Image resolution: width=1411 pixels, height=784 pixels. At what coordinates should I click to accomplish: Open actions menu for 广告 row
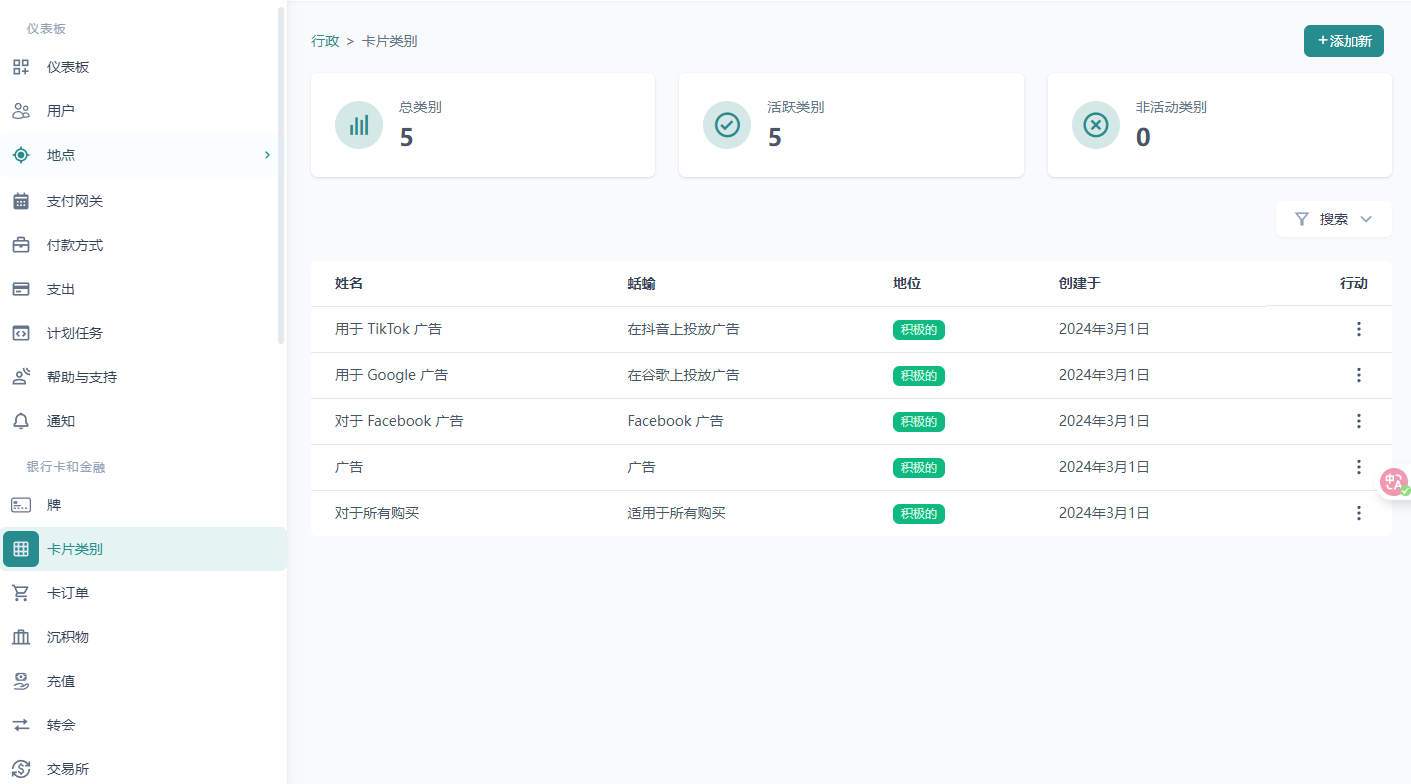click(x=1358, y=467)
